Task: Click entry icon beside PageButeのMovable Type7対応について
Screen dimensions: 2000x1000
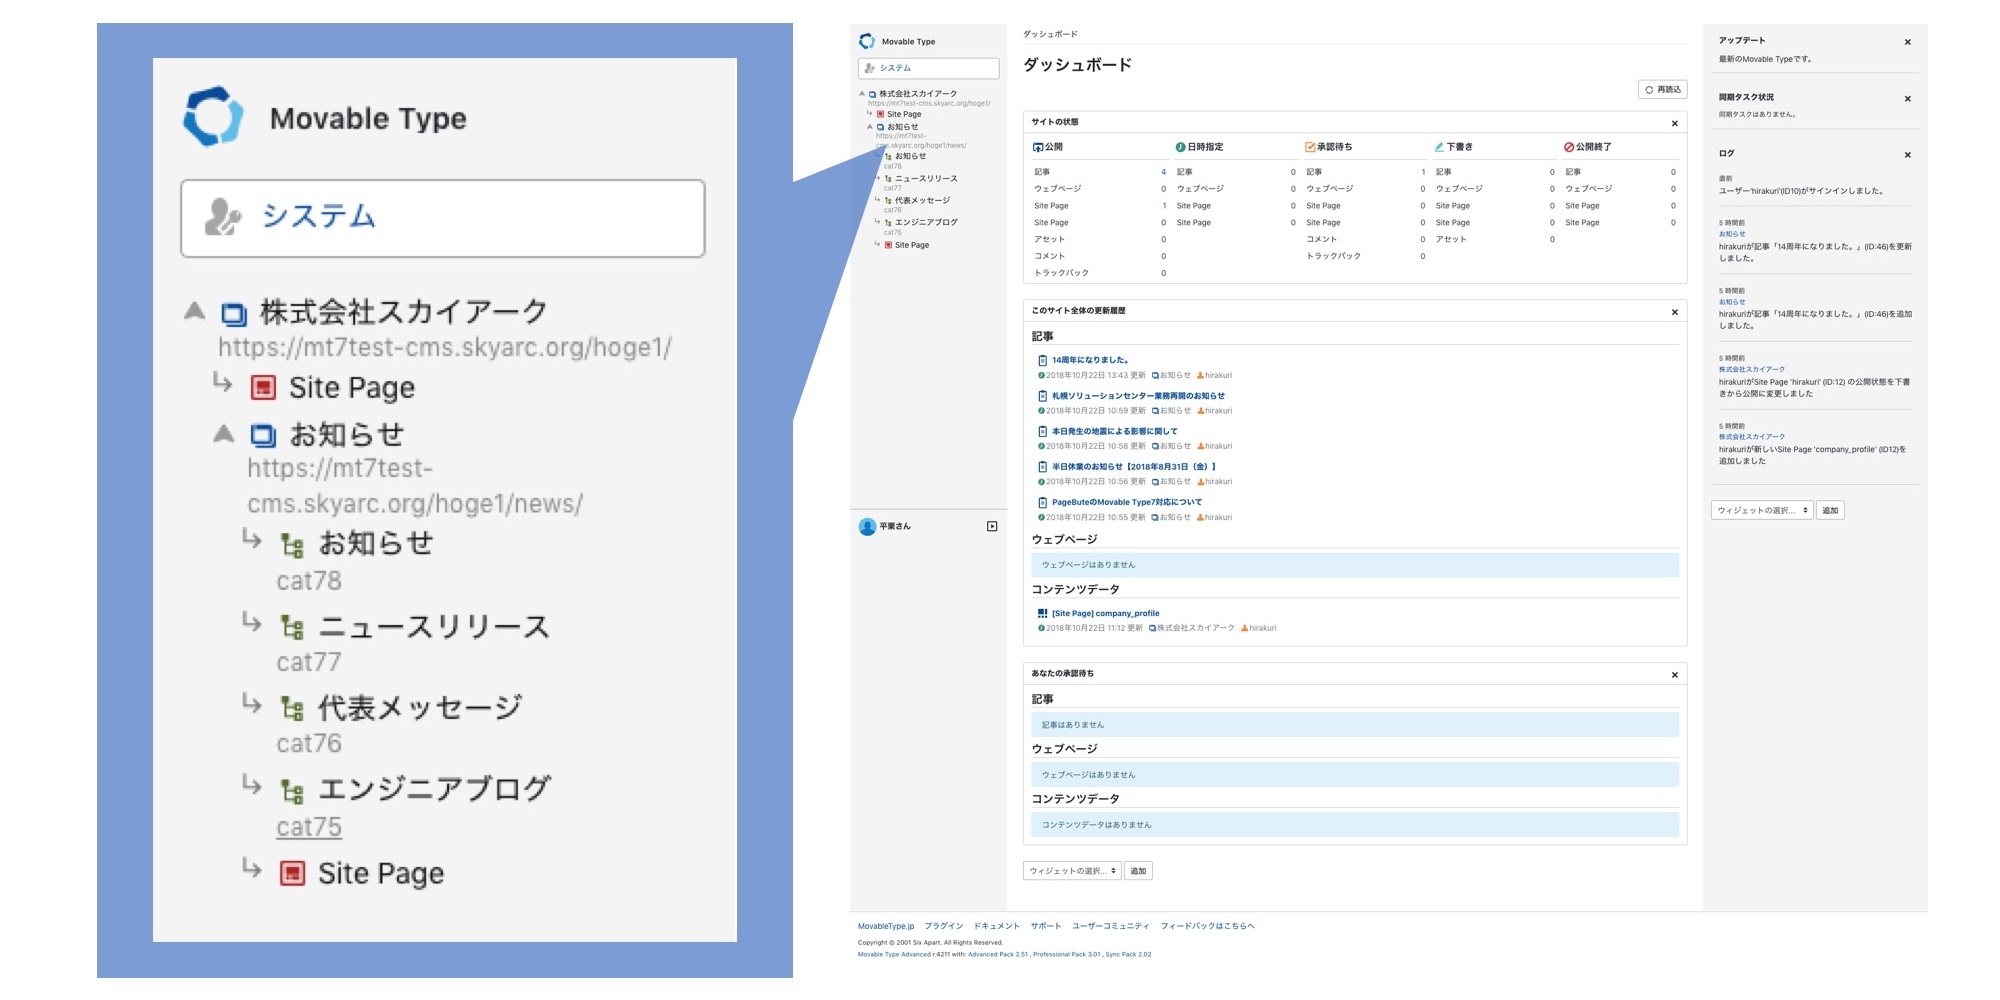Action: coord(1042,503)
